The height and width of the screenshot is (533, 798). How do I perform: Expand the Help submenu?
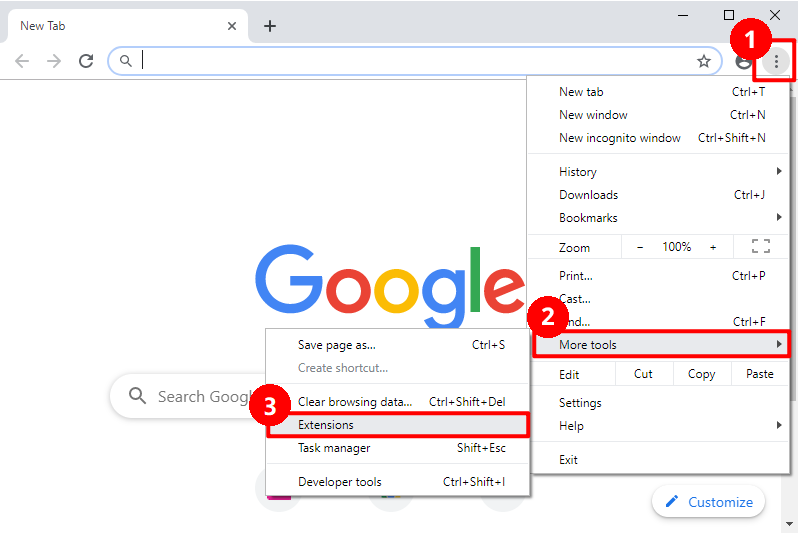pos(660,426)
